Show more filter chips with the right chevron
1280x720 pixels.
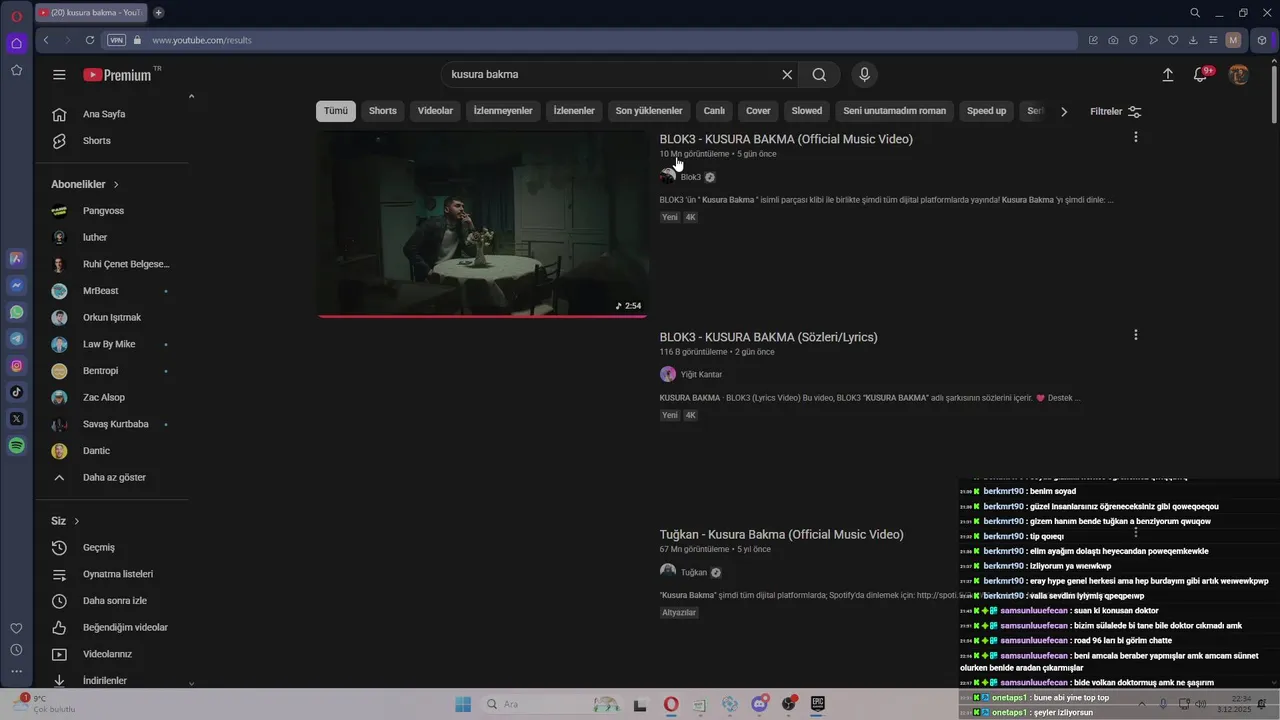[x=1064, y=111]
